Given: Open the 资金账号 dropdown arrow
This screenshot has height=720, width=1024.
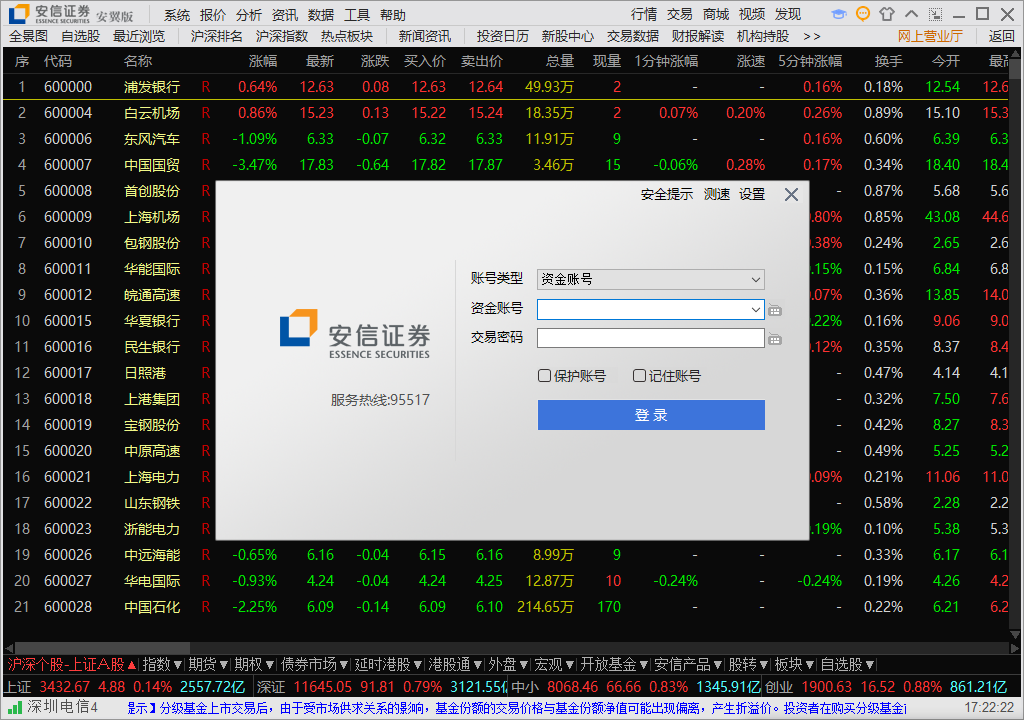Looking at the screenshot, I should [755, 310].
